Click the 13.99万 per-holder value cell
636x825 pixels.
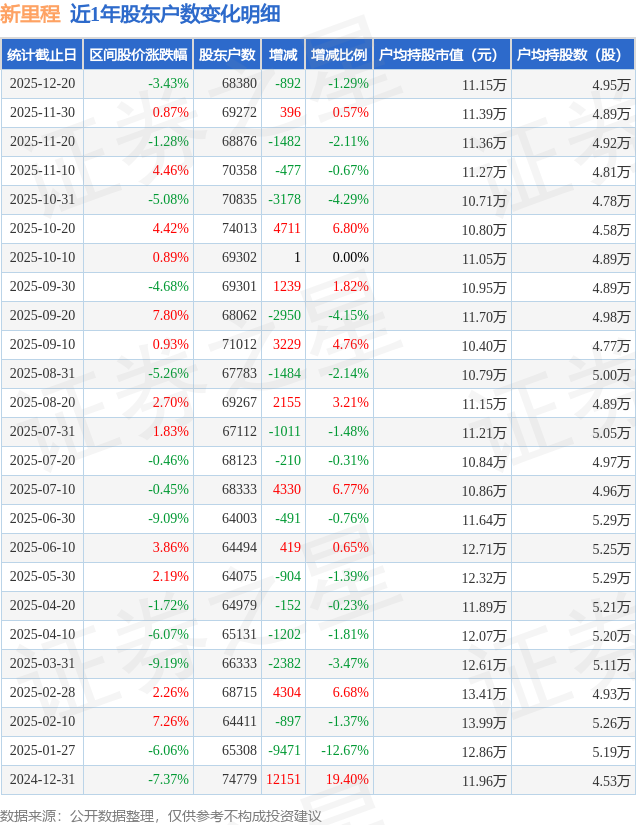click(484, 722)
